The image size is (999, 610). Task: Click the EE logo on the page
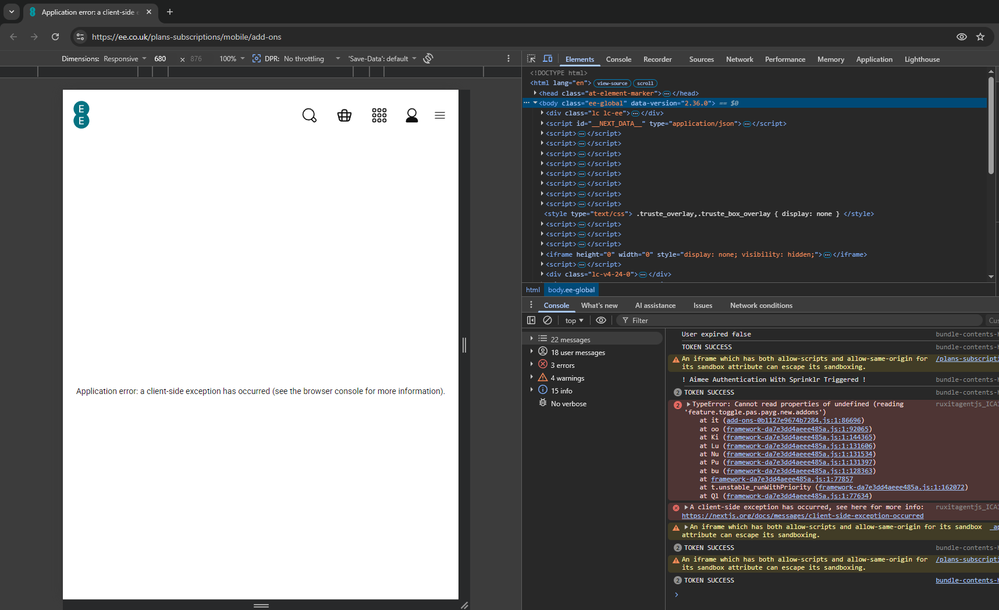82,115
